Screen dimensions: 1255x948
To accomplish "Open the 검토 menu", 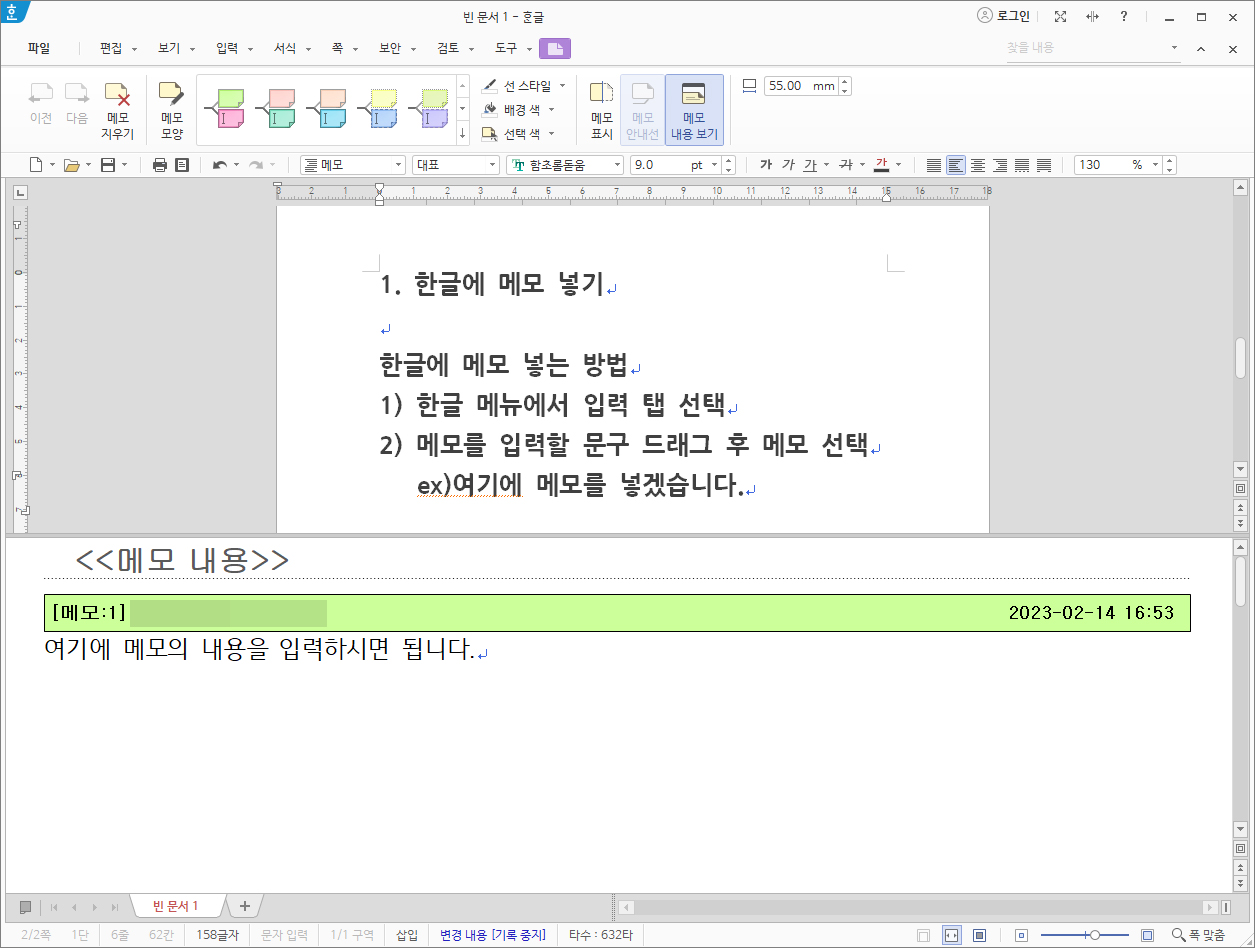I will pyautogui.click(x=448, y=48).
